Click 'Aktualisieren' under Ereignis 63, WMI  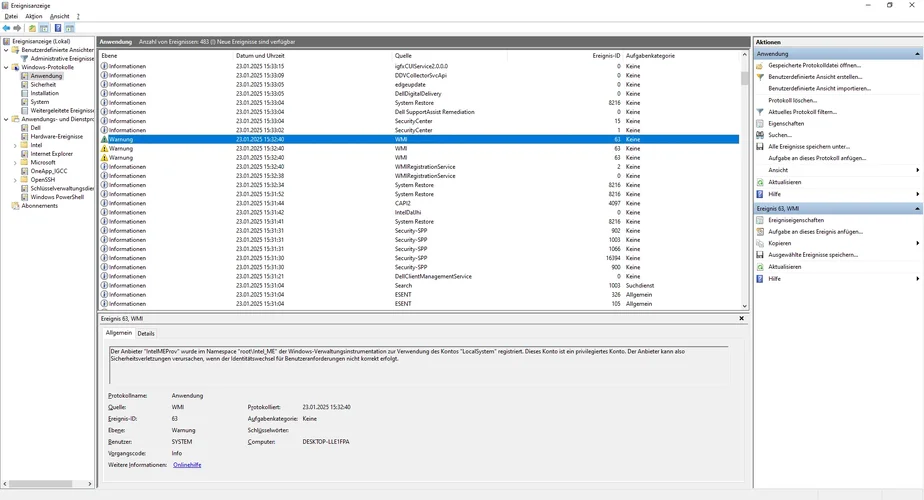click(x=784, y=267)
